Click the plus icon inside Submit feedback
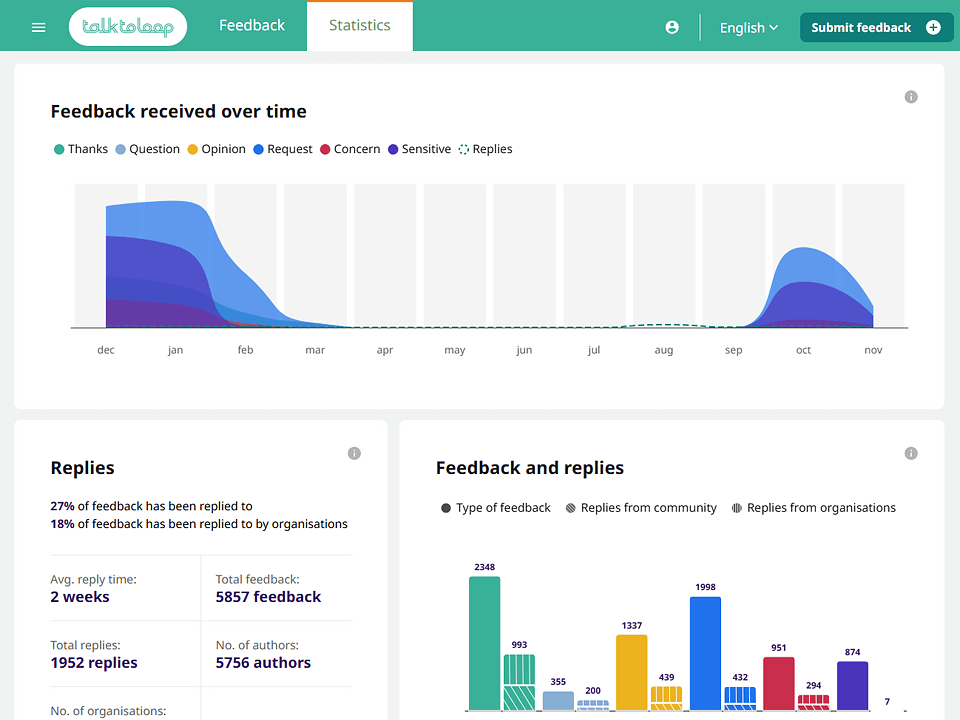Image resolution: width=960 pixels, height=720 pixels. click(x=934, y=27)
